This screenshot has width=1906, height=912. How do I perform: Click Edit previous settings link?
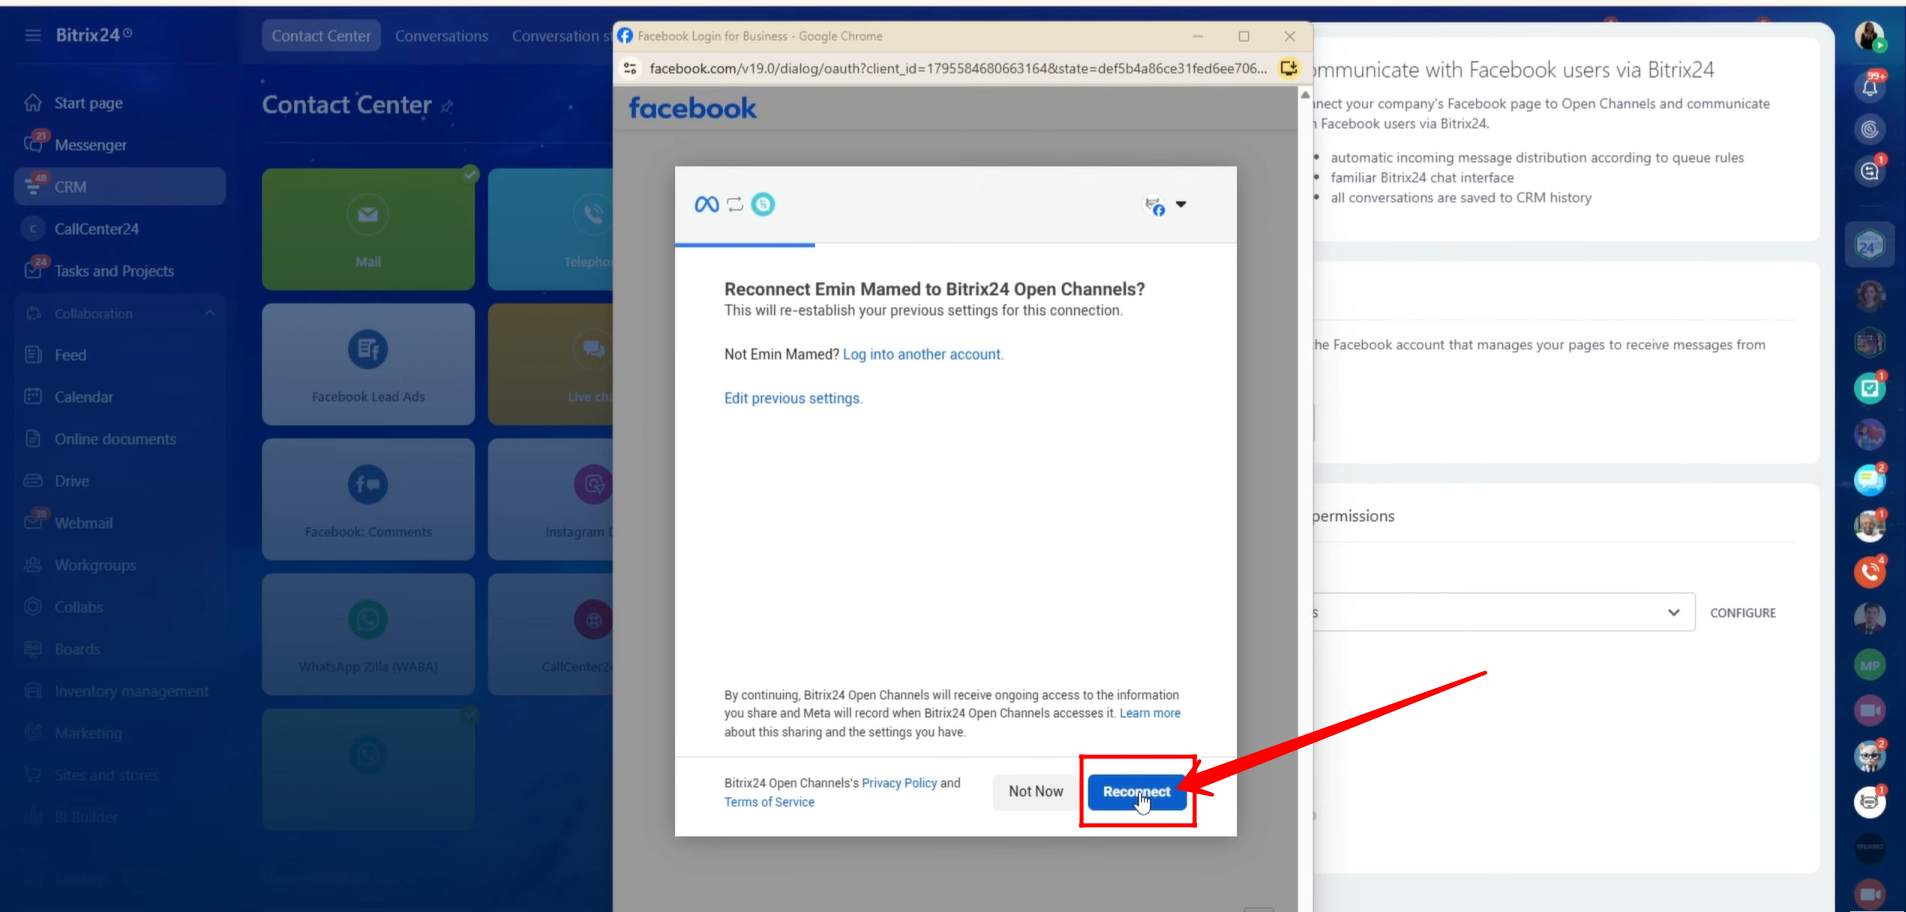792,398
